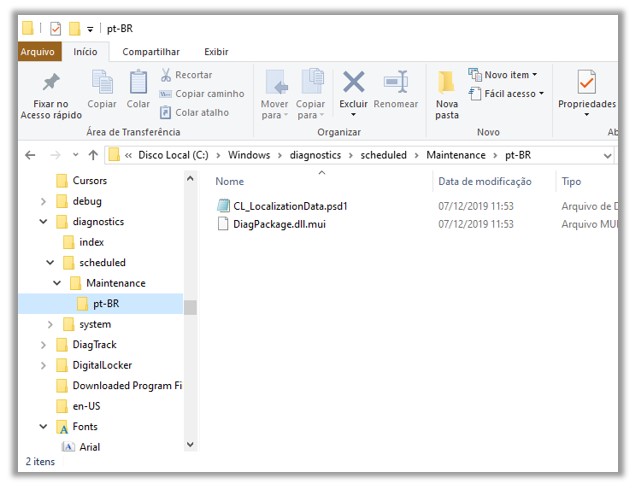634x489 pixels.
Task: Open the Arquivo menu
Action: pos(38,52)
